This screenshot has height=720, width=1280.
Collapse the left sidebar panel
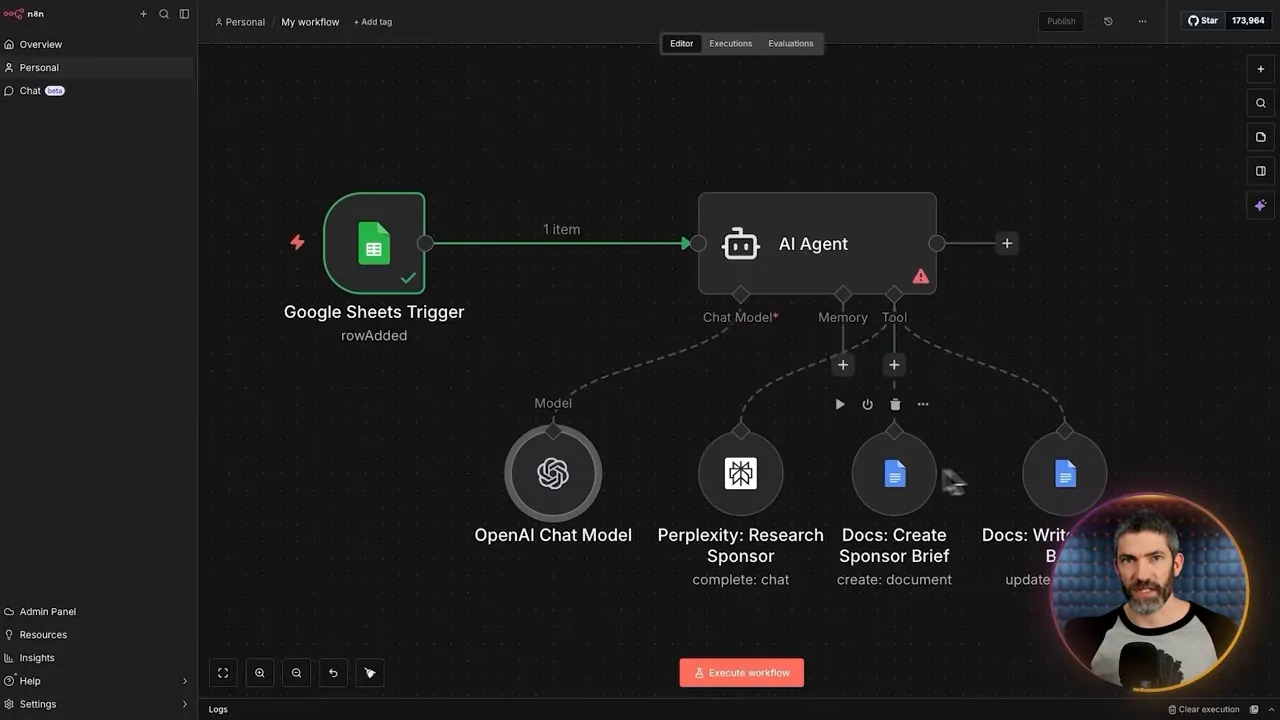pyautogui.click(x=184, y=14)
